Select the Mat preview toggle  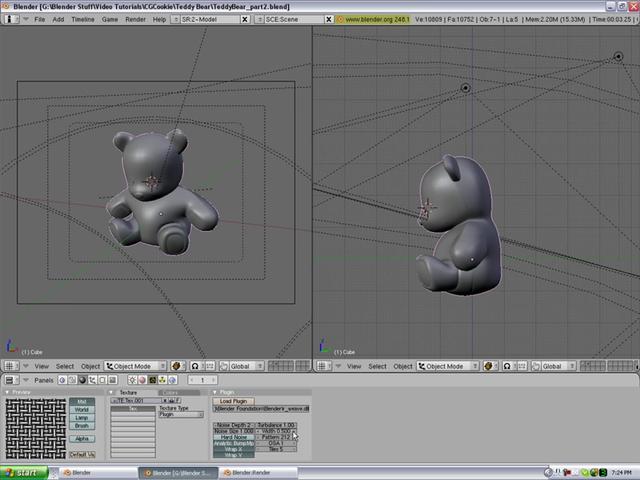(82, 402)
